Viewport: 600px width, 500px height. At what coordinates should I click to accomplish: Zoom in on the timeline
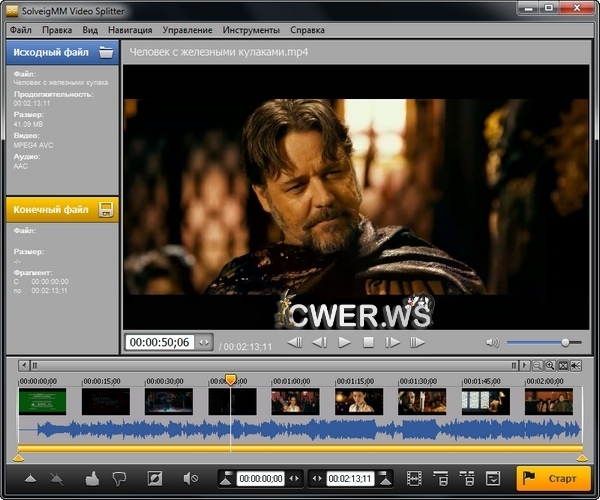coord(550,366)
